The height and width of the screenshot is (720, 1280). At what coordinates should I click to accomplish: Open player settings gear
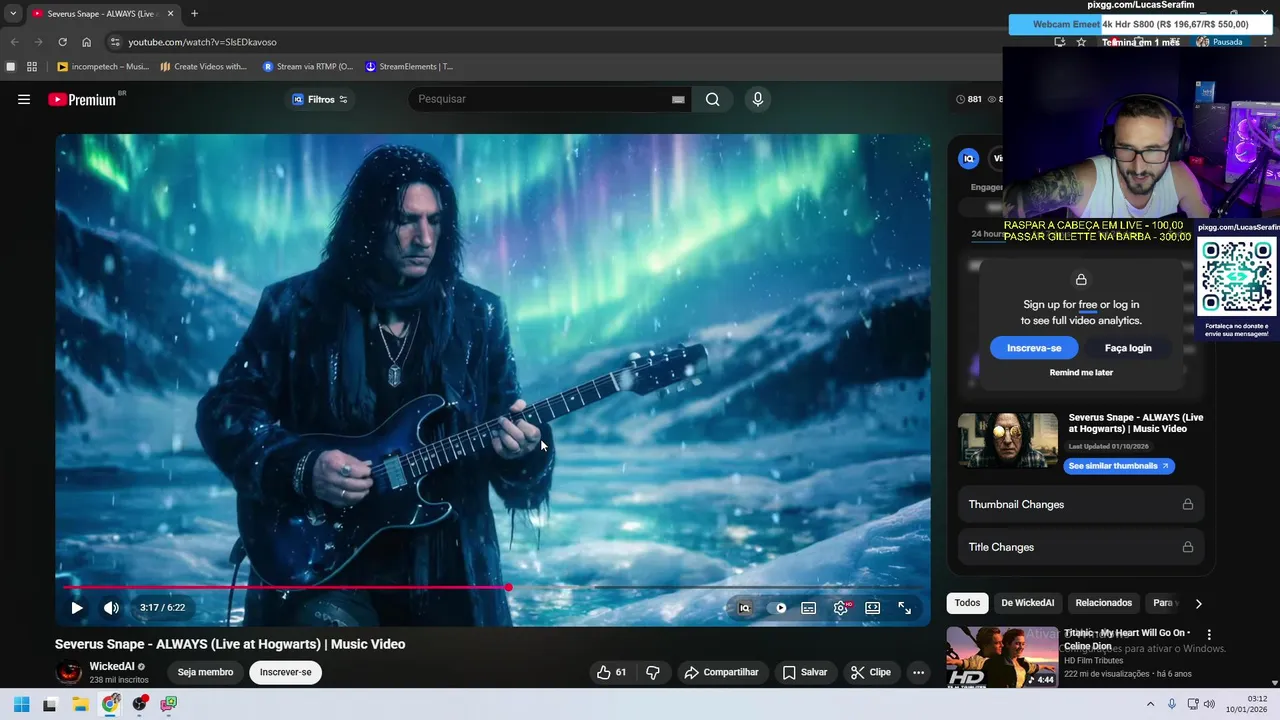(841, 608)
